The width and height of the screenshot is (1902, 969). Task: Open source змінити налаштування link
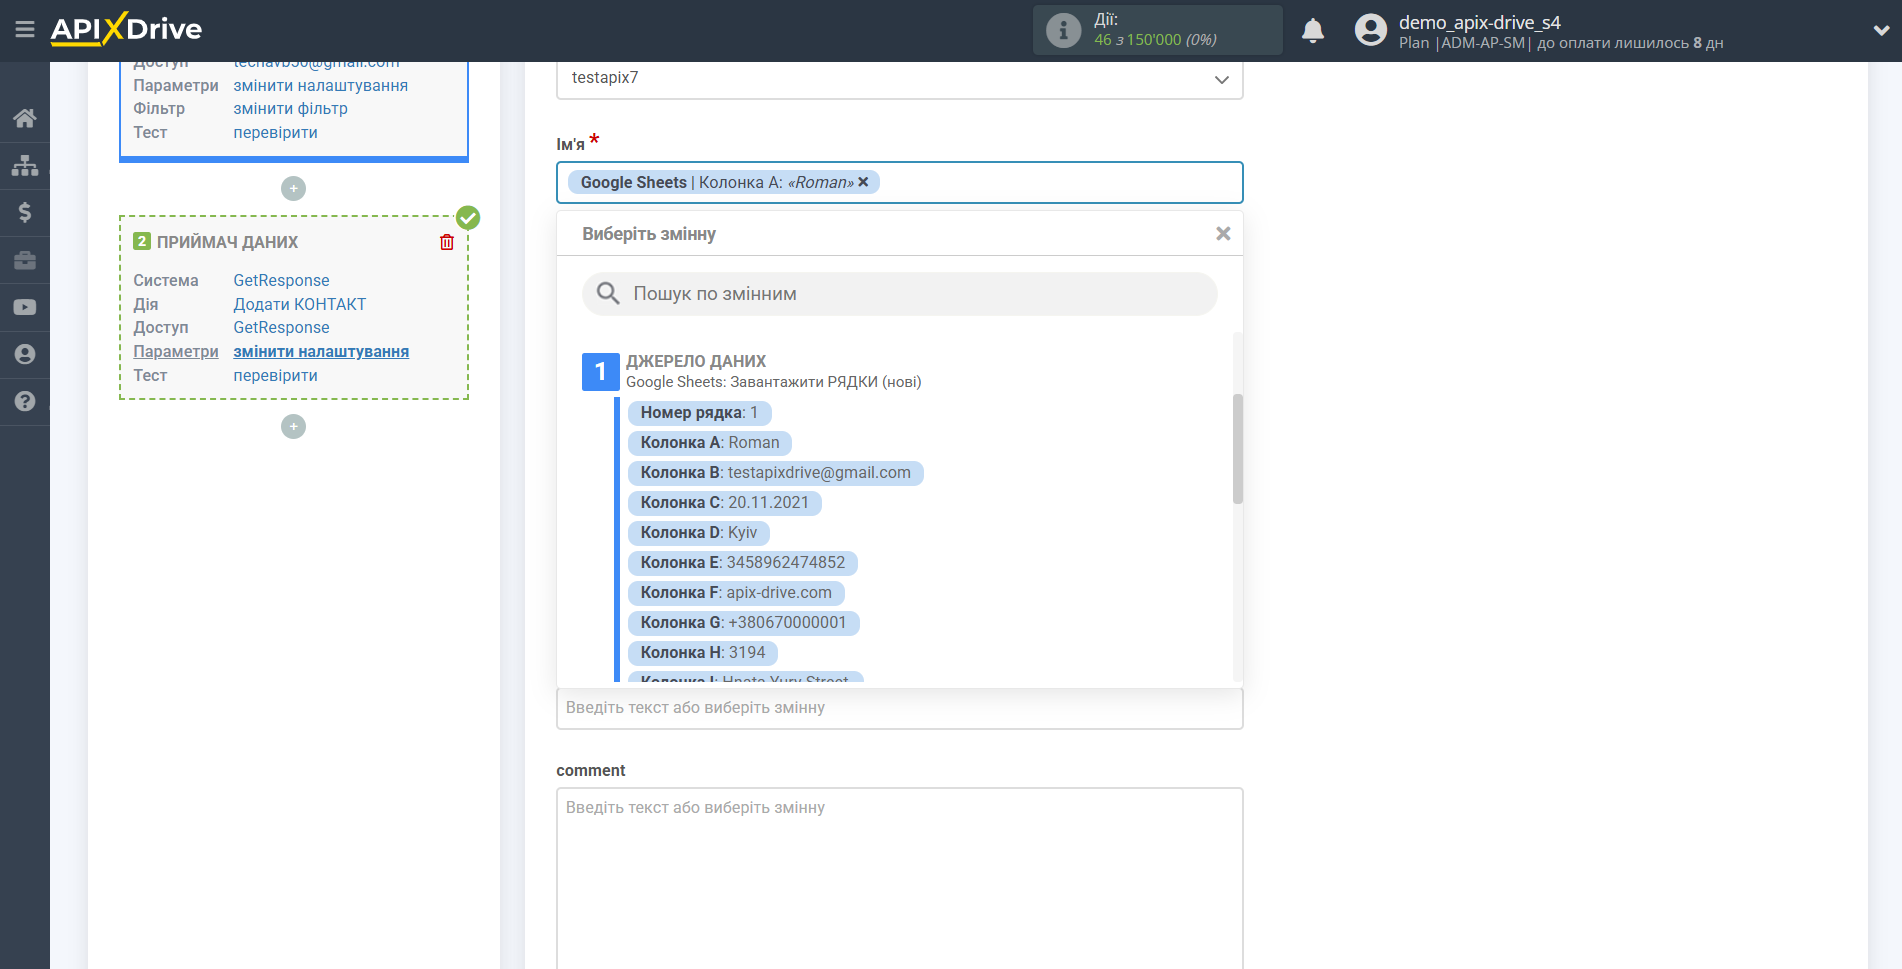(321, 86)
